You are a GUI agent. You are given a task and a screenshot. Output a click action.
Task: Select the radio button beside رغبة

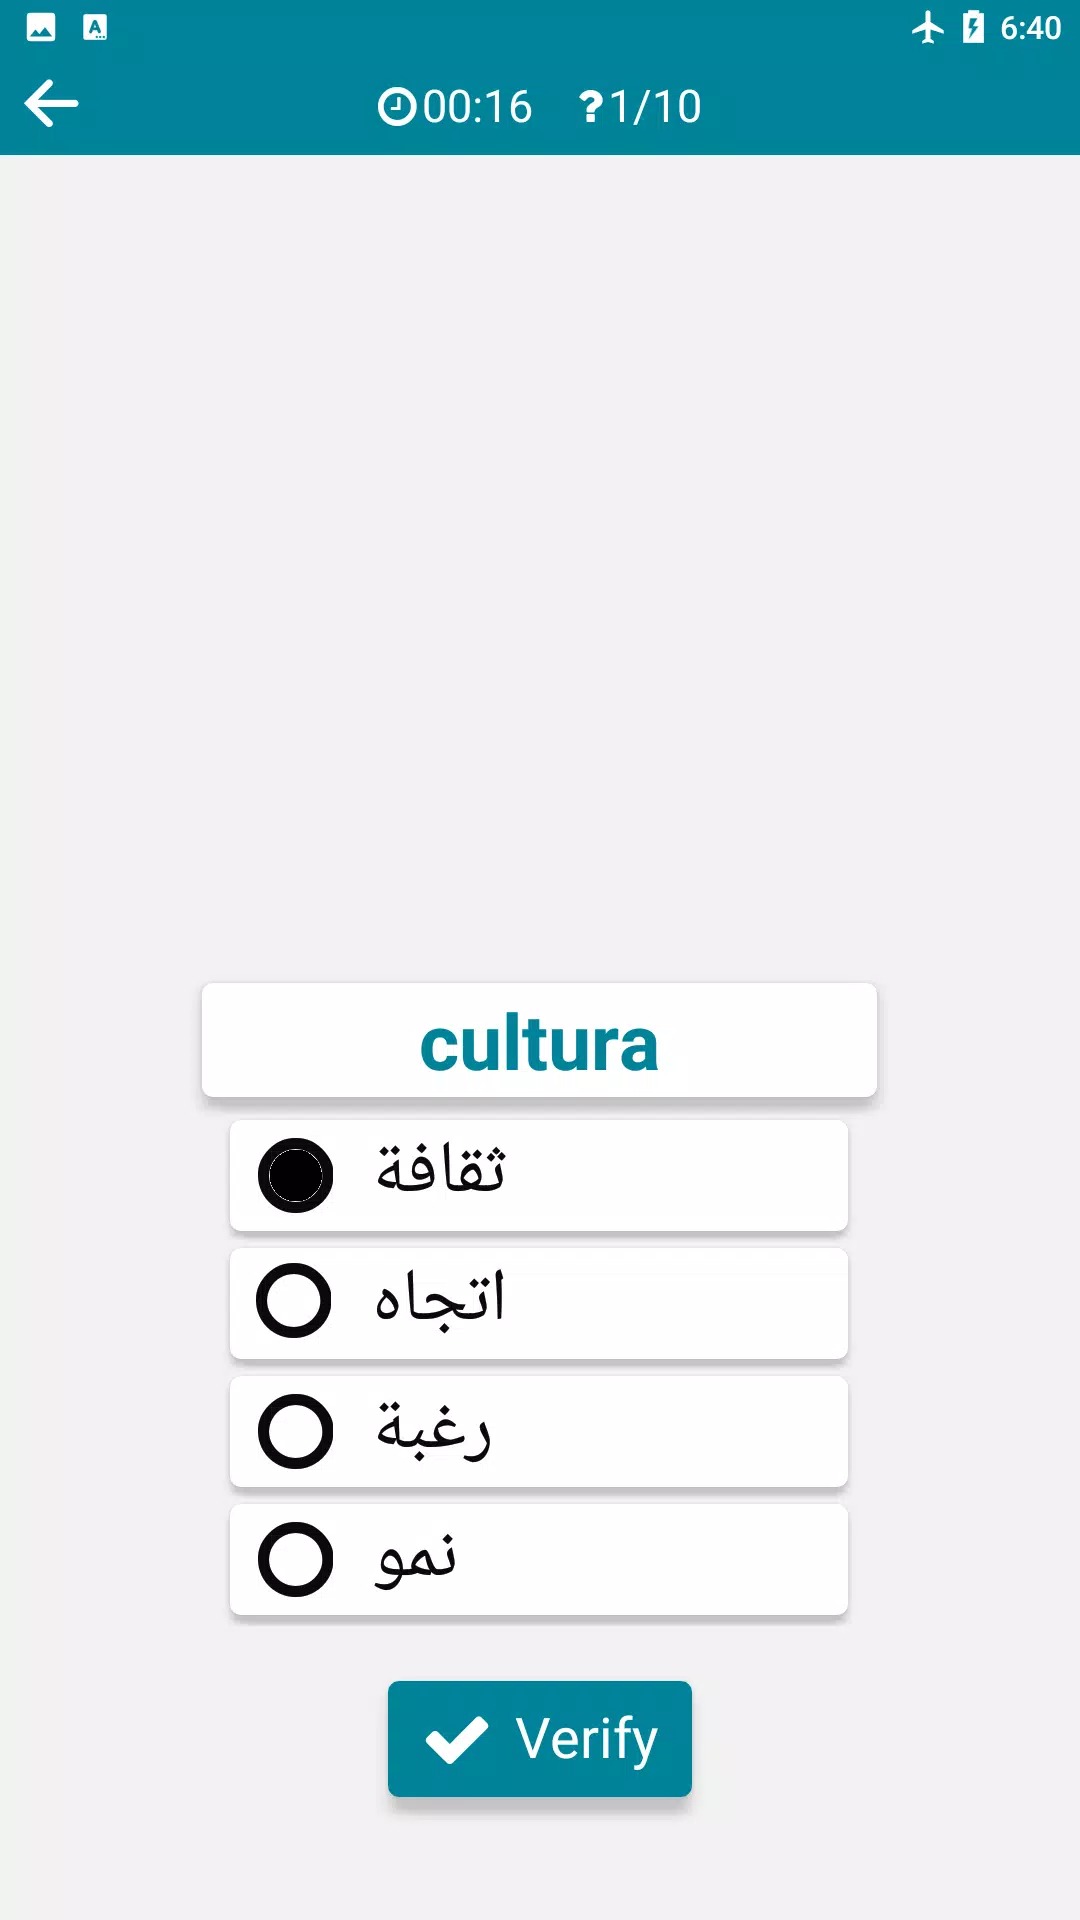(x=295, y=1431)
